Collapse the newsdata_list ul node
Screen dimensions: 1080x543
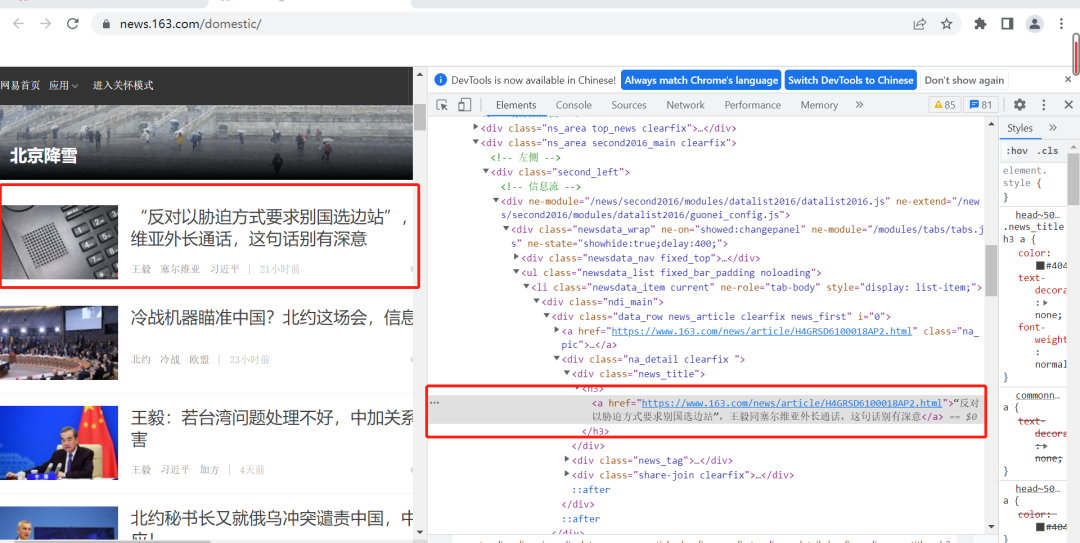[x=516, y=273]
